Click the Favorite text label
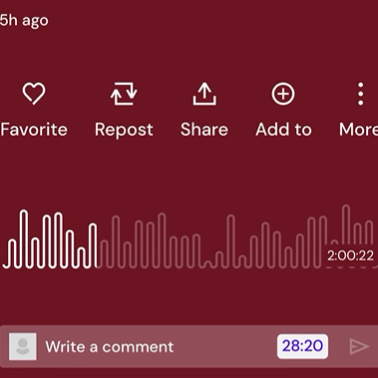The height and width of the screenshot is (378, 378). point(34,129)
